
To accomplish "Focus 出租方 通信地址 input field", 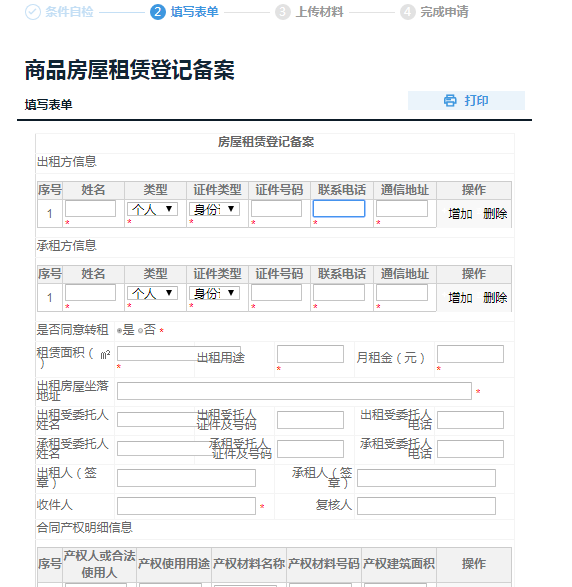I will (402, 209).
